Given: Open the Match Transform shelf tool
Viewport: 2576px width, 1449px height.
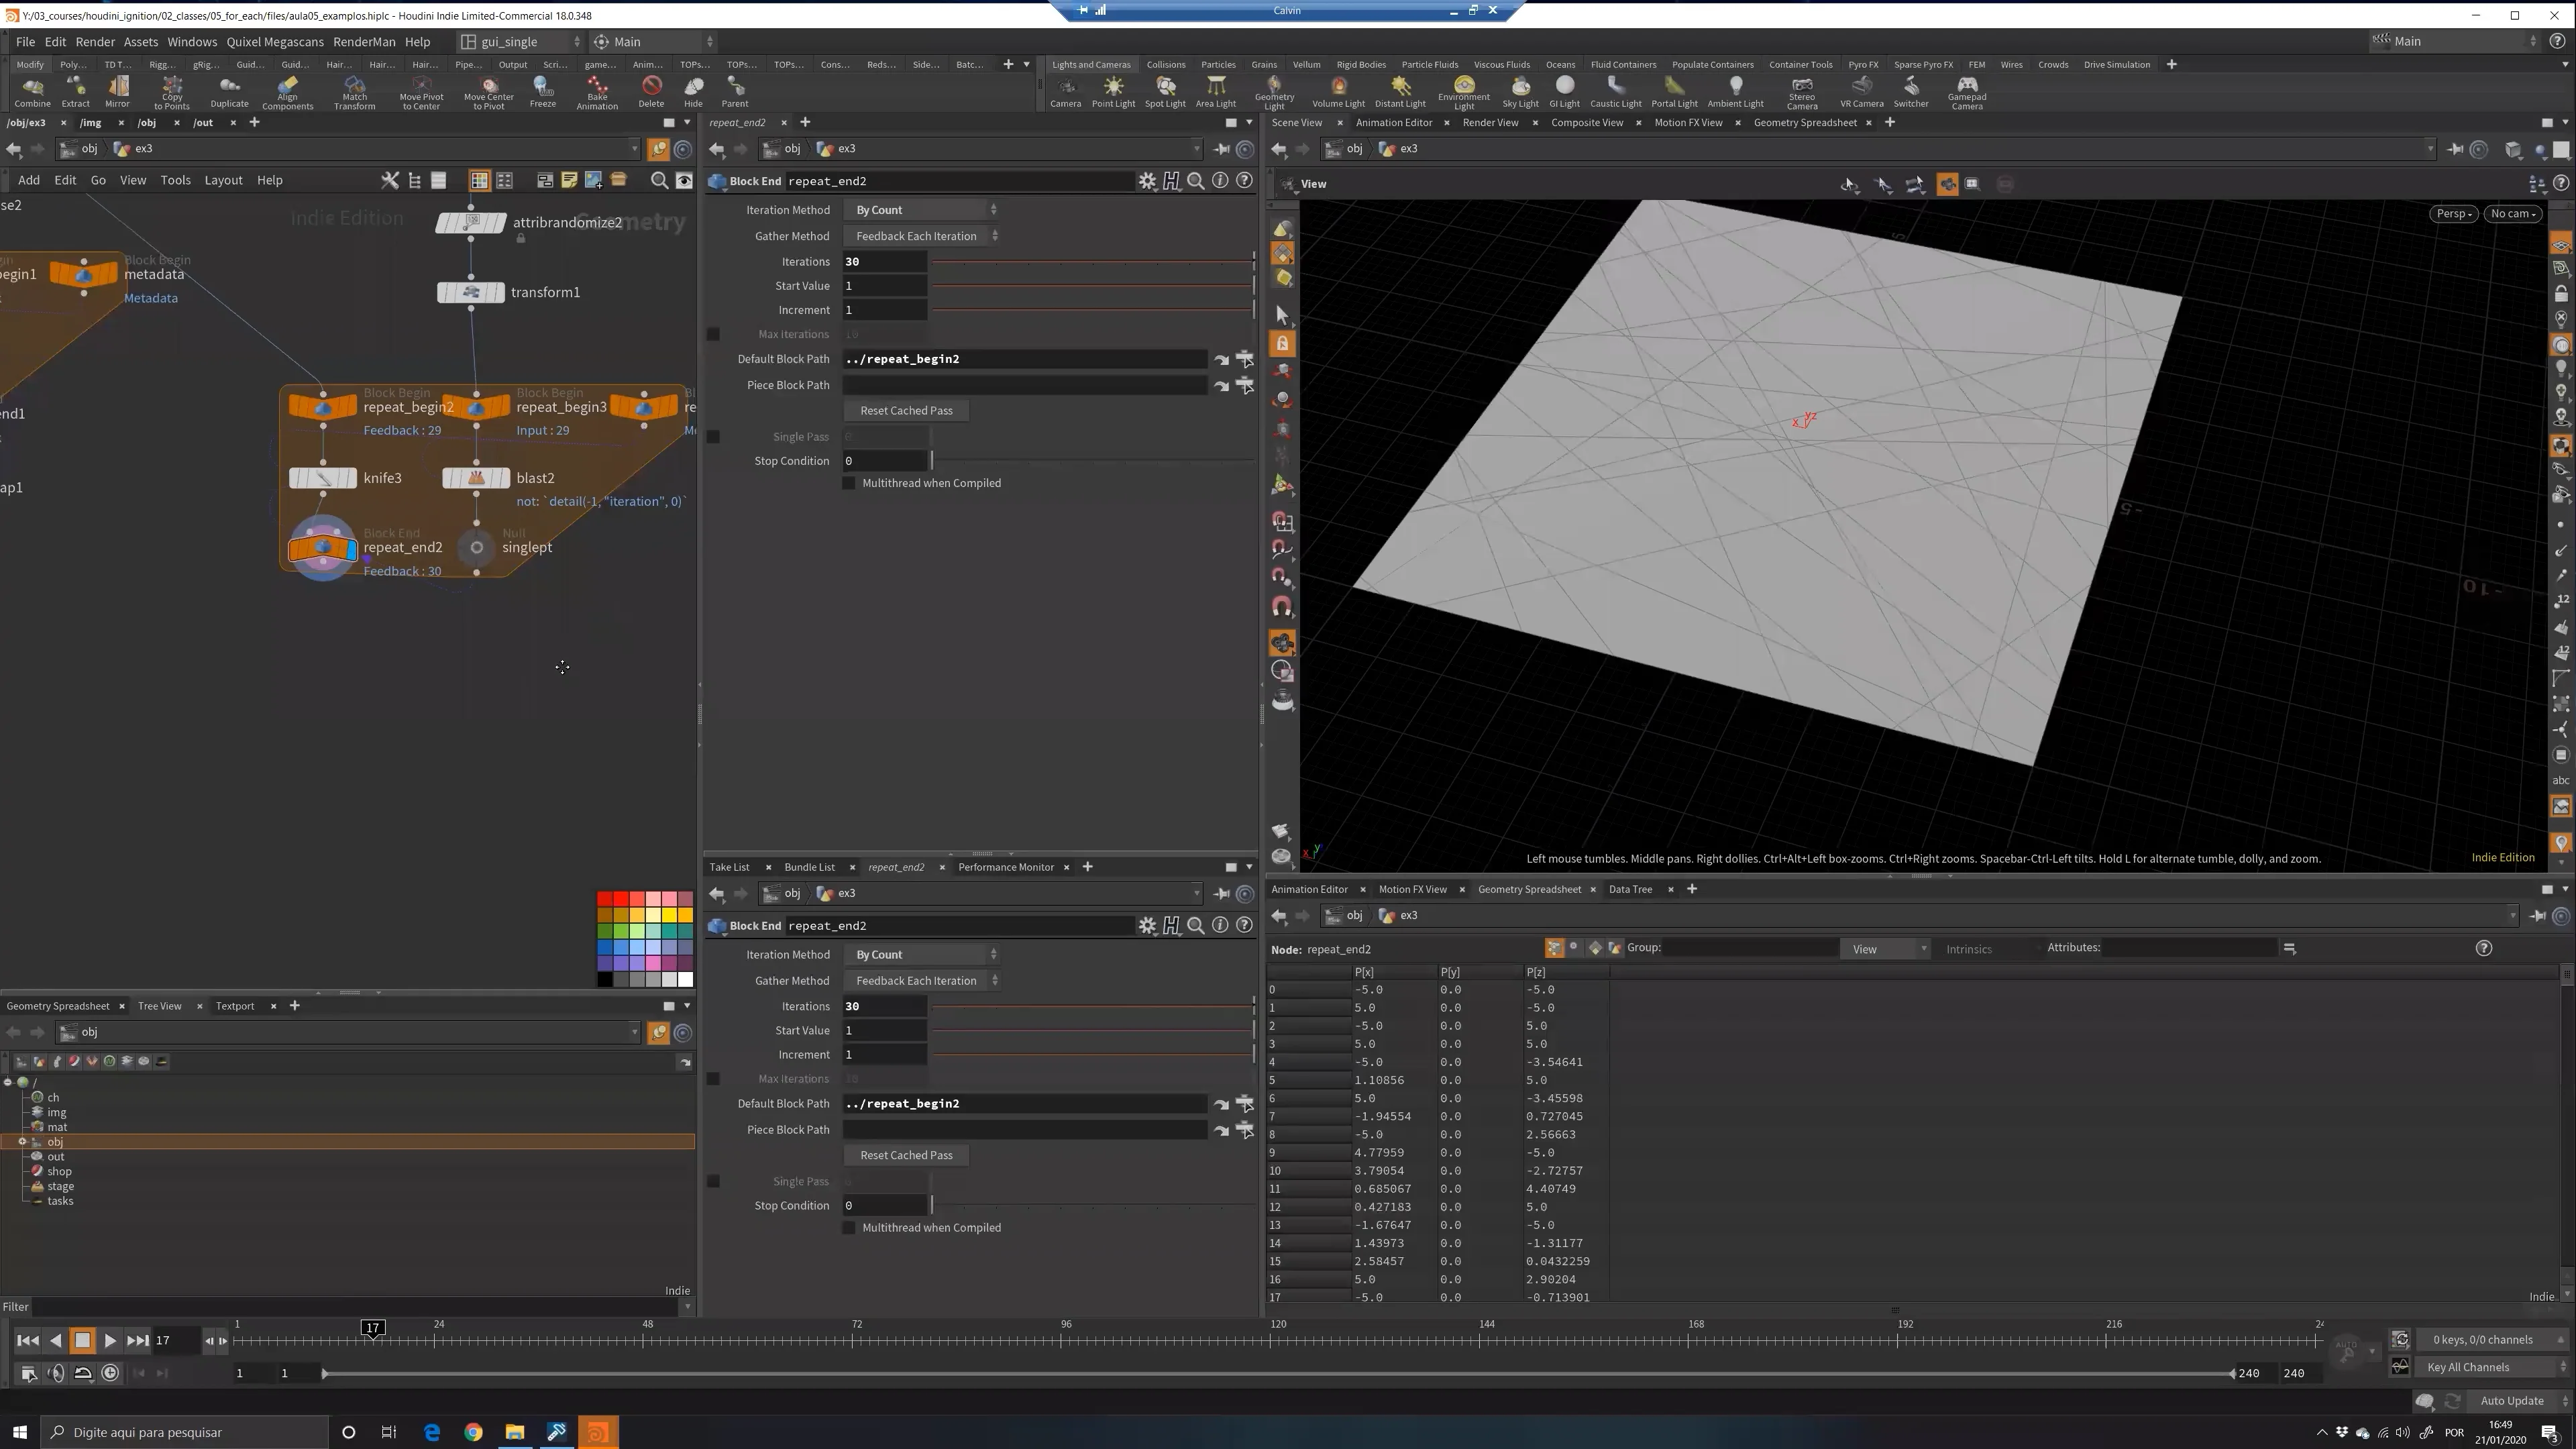Looking at the screenshot, I should 354,92.
